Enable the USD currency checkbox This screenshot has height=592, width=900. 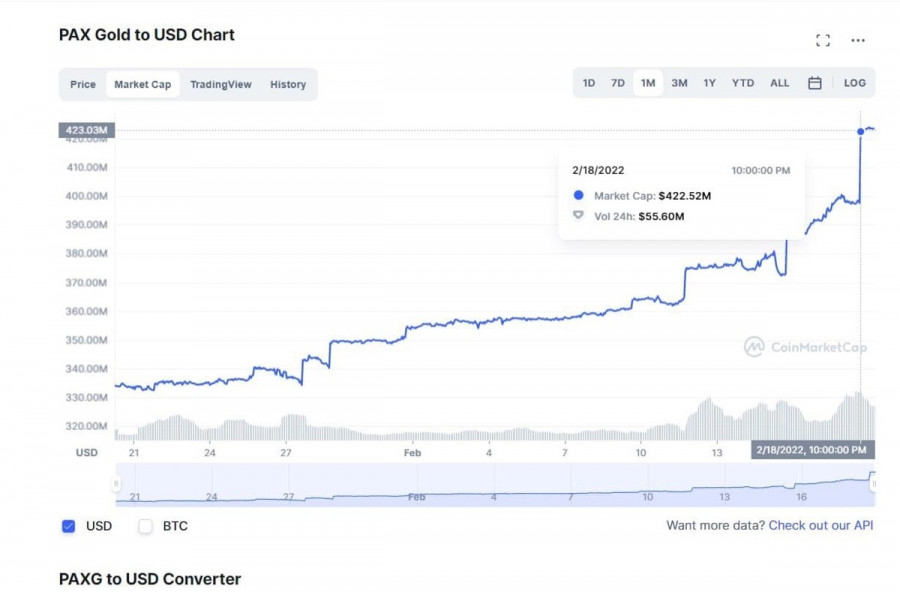(69, 526)
